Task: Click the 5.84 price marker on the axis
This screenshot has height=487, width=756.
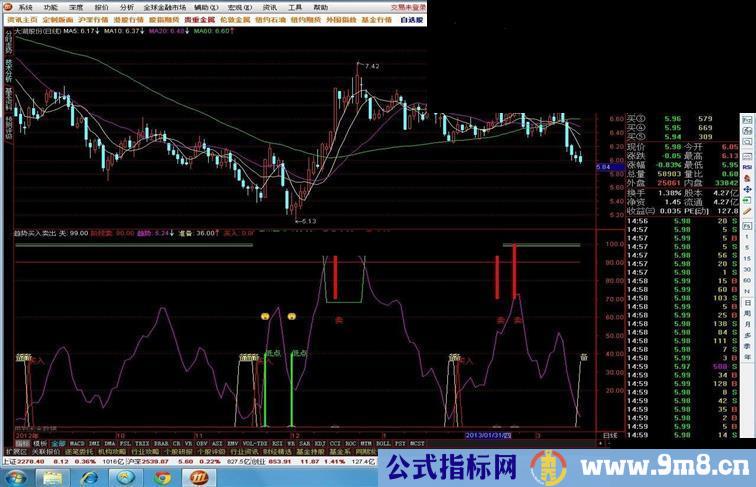Action: tap(603, 167)
